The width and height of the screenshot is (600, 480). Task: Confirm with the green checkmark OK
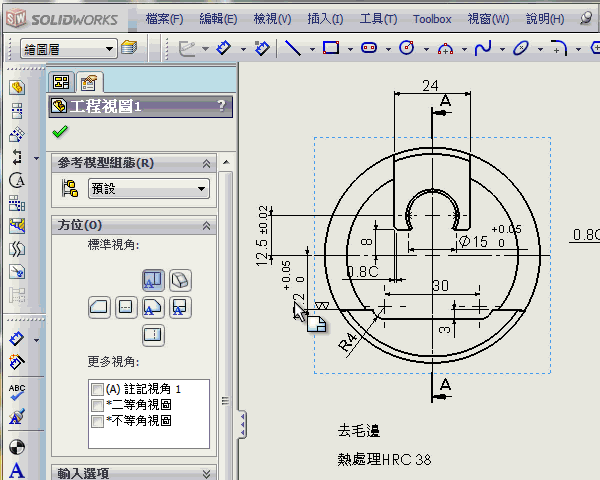(x=60, y=132)
